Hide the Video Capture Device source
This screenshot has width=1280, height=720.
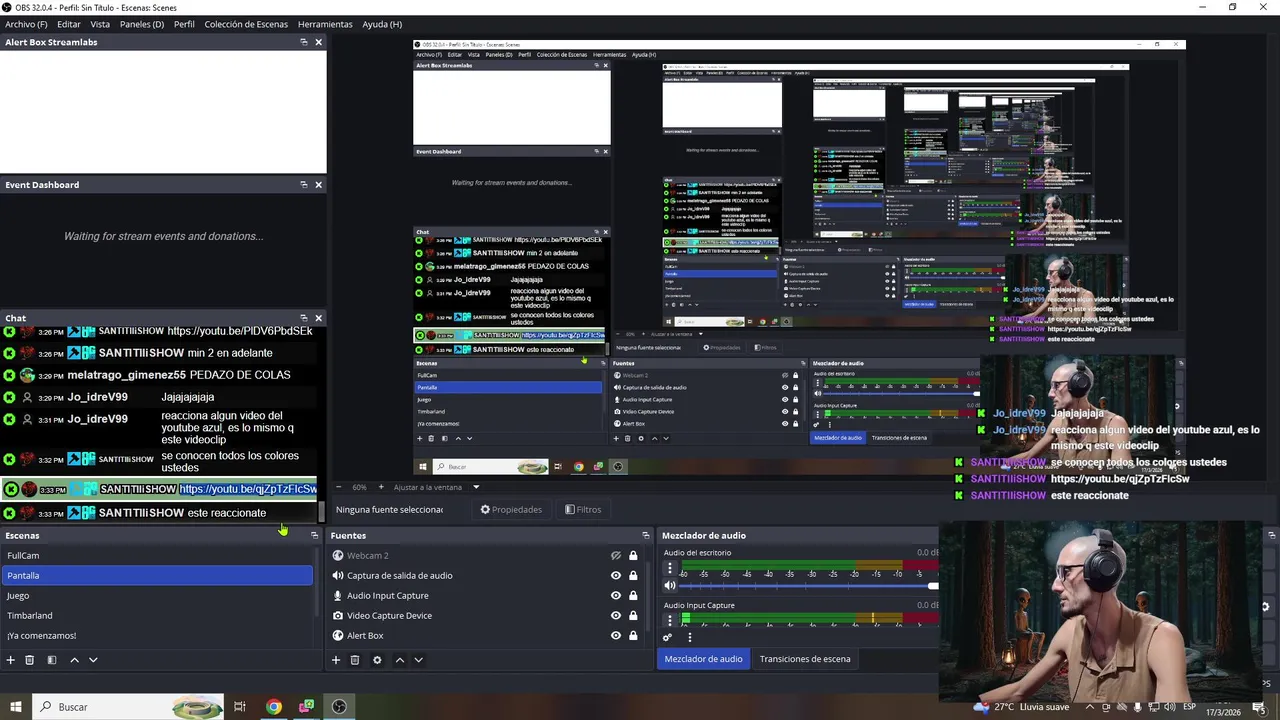click(616, 616)
